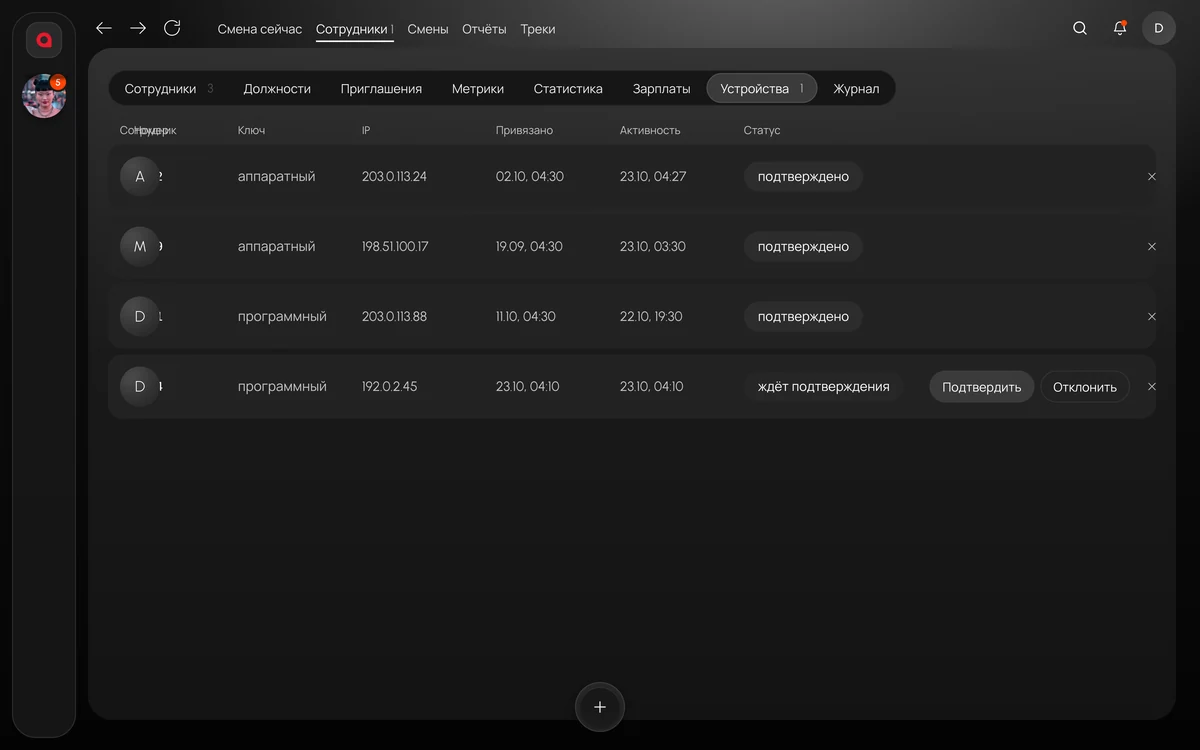The image size is (1200, 750).
Task: Remove the device with IP 203.0.113.24
Action: click(1152, 177)
